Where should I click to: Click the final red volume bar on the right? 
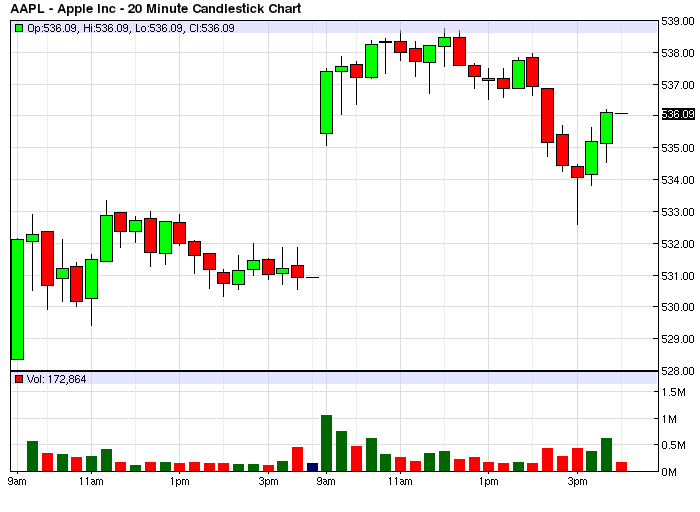pyautogui.click(x=621, y=467)
